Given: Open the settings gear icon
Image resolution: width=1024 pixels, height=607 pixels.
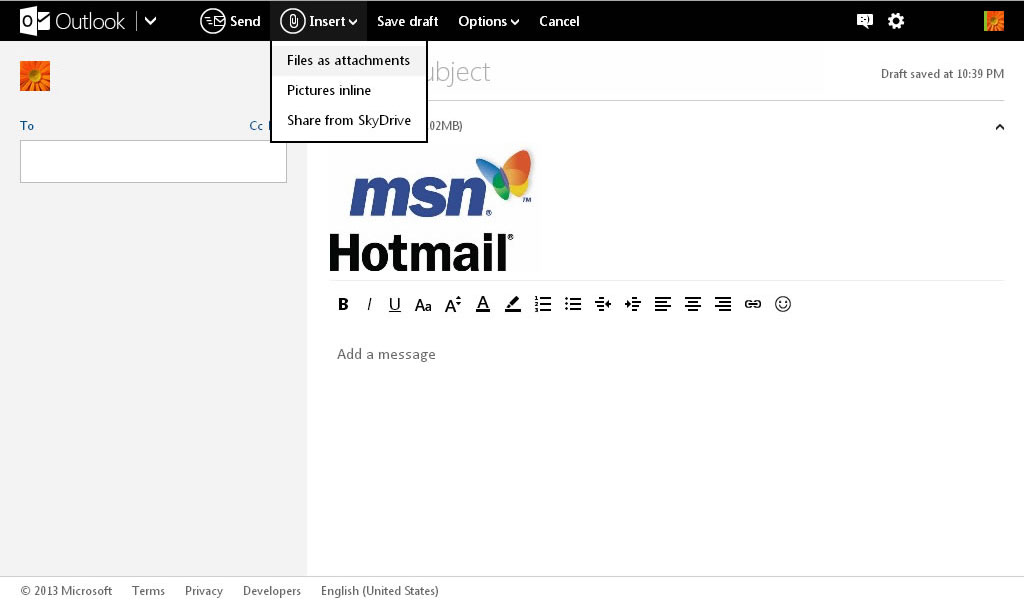Looking at the screenshot, I should click(896, 21).
